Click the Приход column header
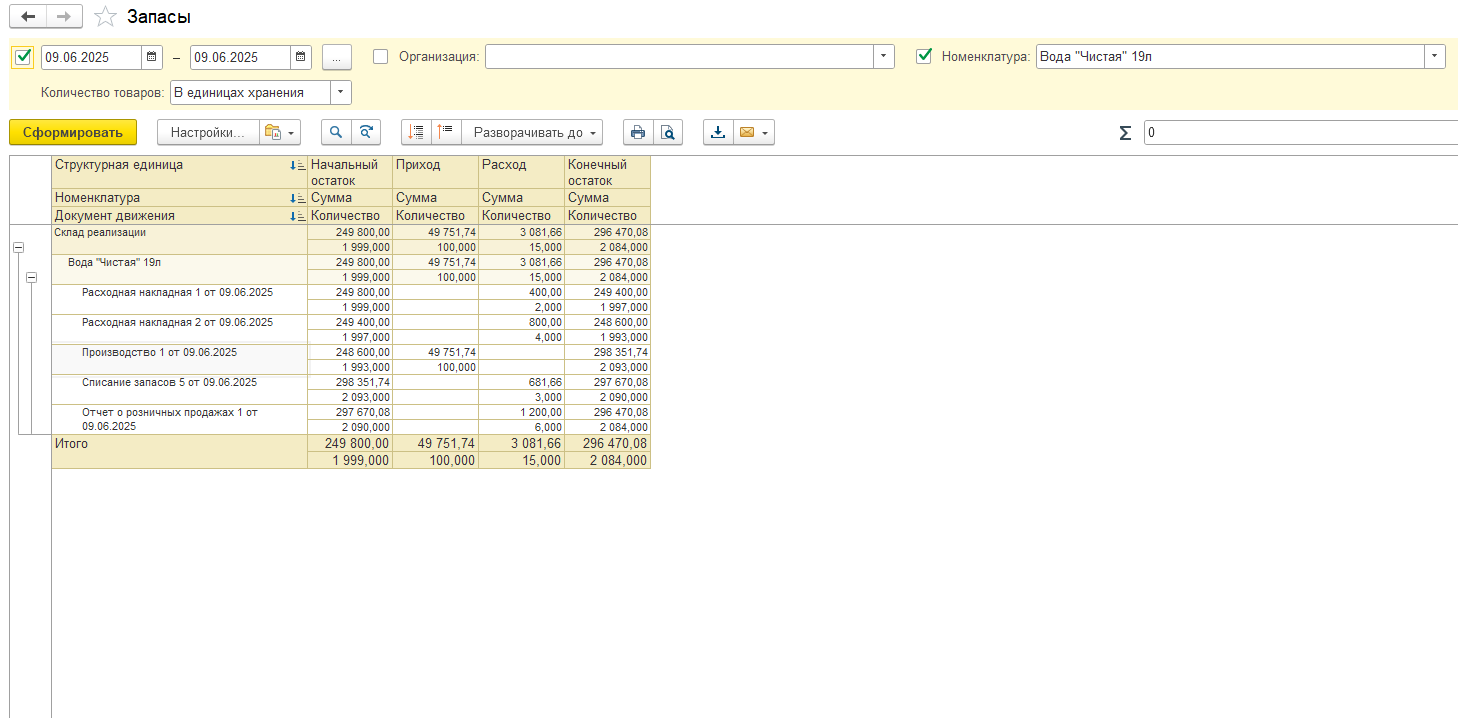Viewport: 1458px width, 718px height. point(436,172)
